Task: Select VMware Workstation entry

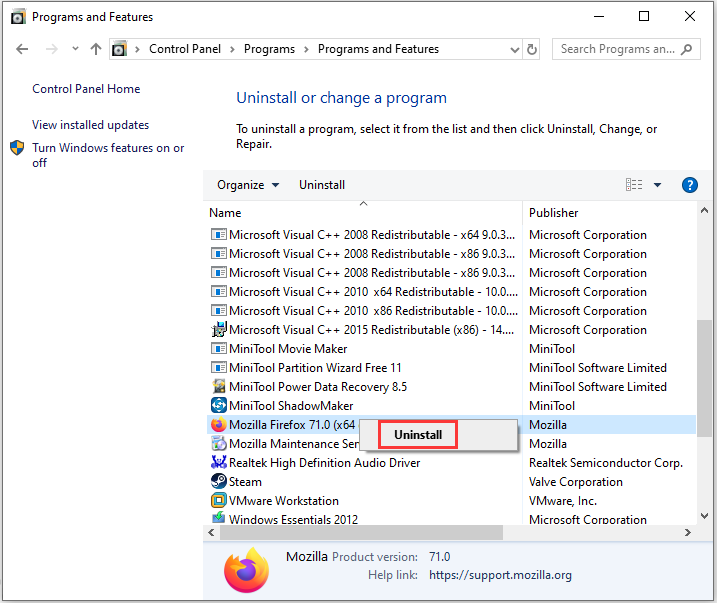Action: [x=284, y=501]
